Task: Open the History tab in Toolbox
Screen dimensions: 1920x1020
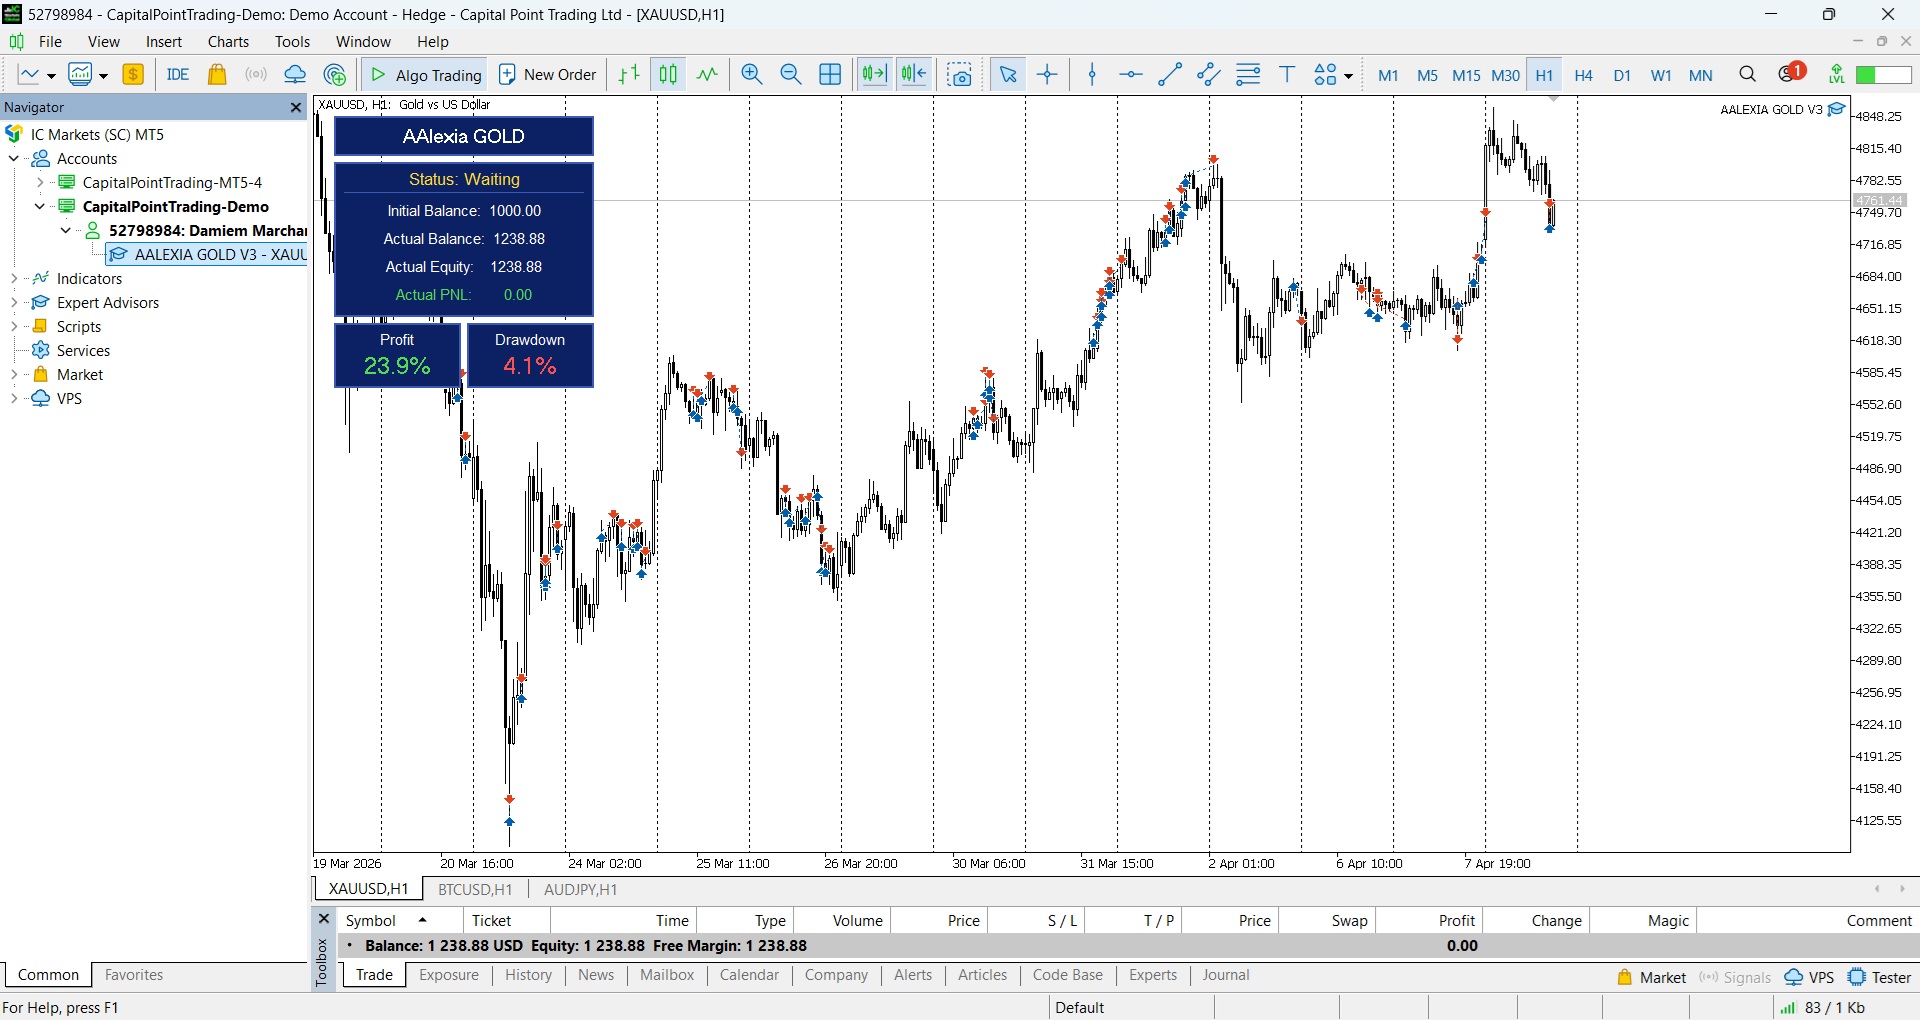Action: click(528, 975)
